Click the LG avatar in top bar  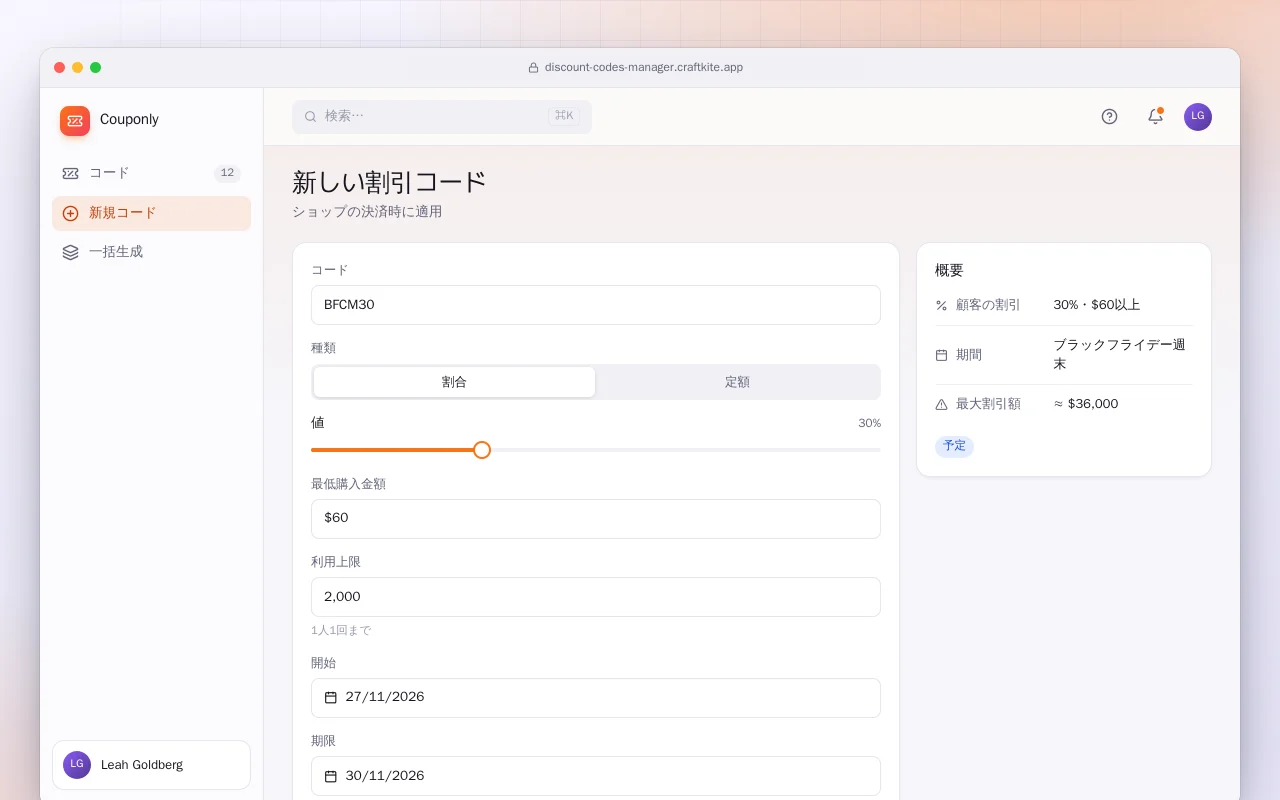1198,116
